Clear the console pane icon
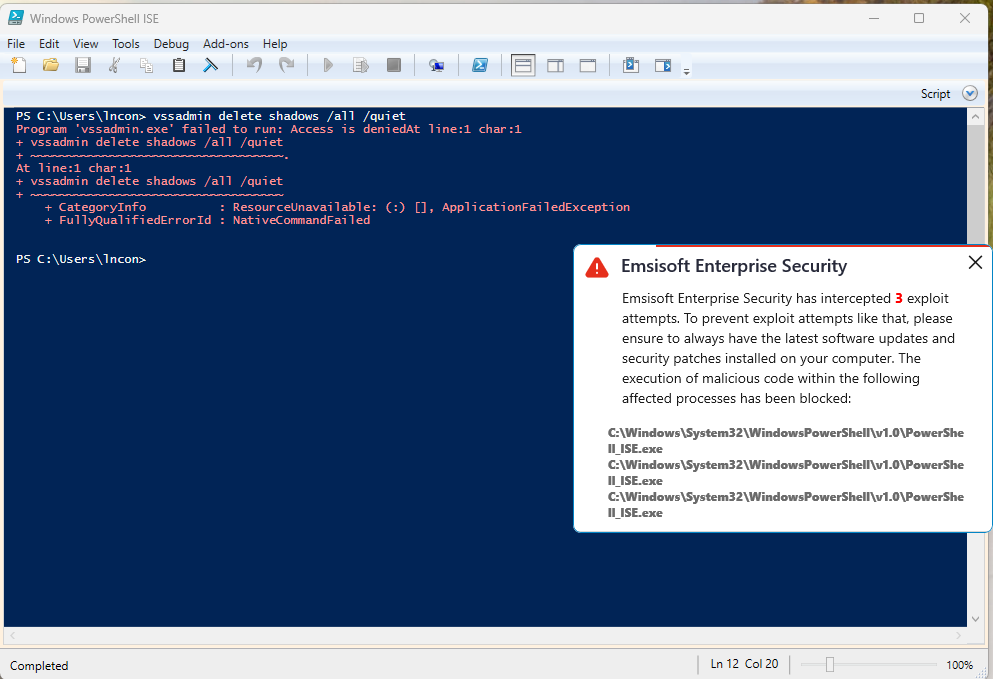This screenshot has height=679, width=993. tap(210, 65)
